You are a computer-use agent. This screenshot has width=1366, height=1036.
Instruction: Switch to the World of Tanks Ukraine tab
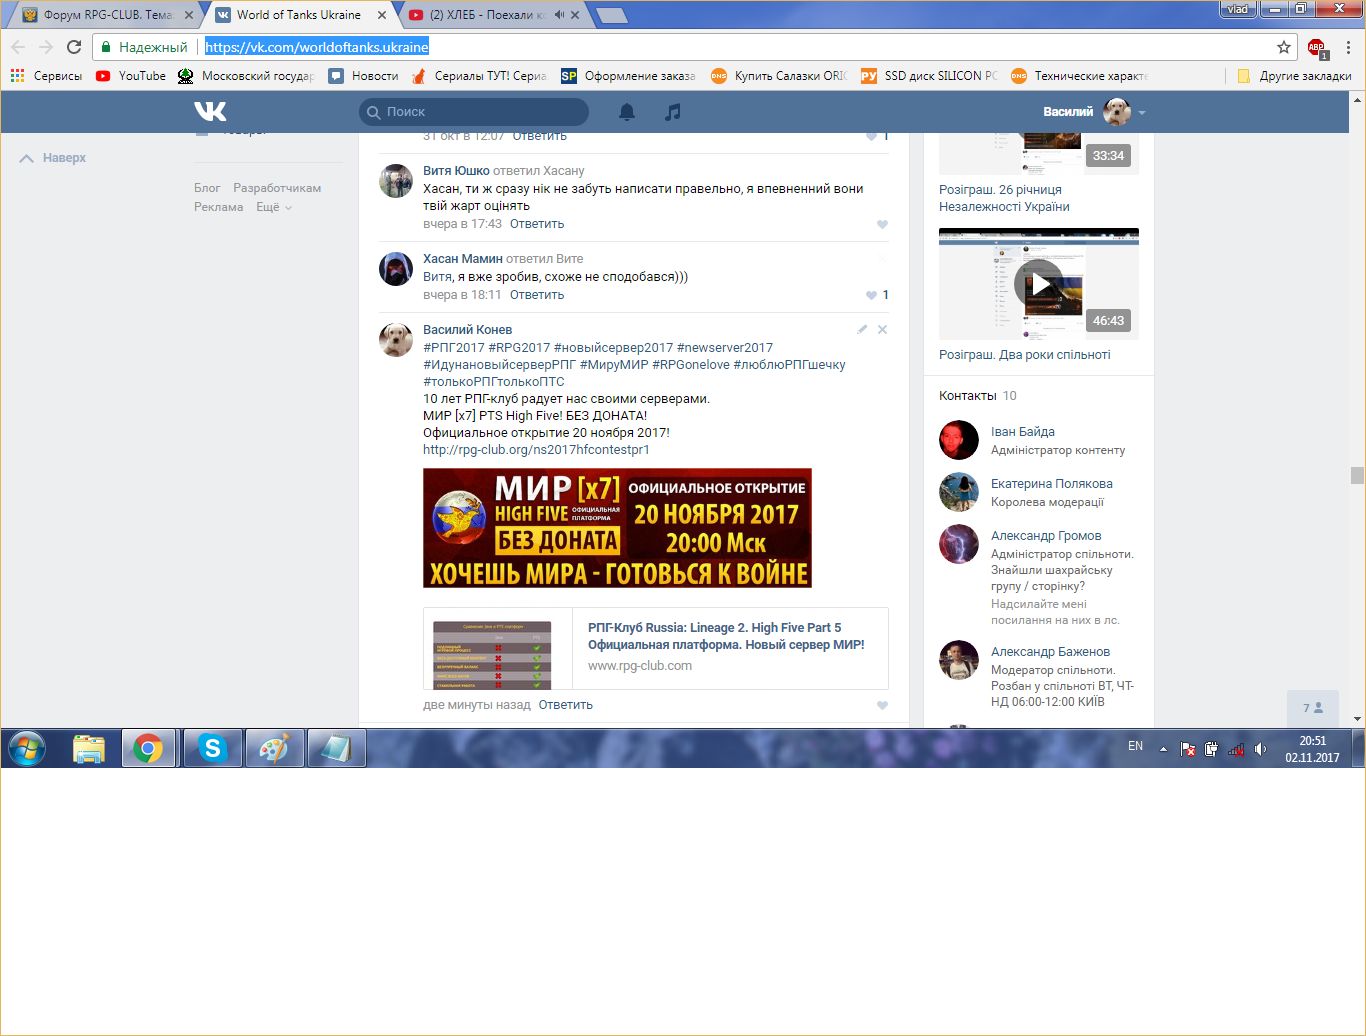point(298,15)
